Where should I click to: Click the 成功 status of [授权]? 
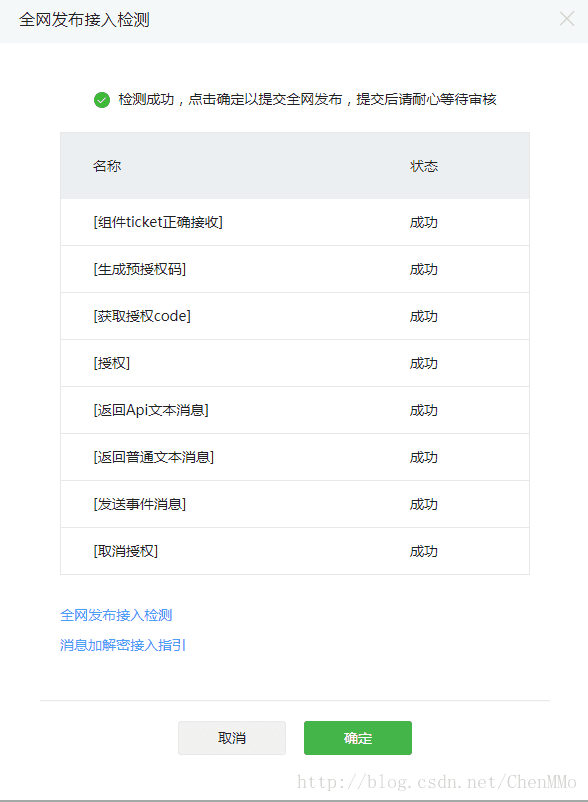click(x=423, y=363)
